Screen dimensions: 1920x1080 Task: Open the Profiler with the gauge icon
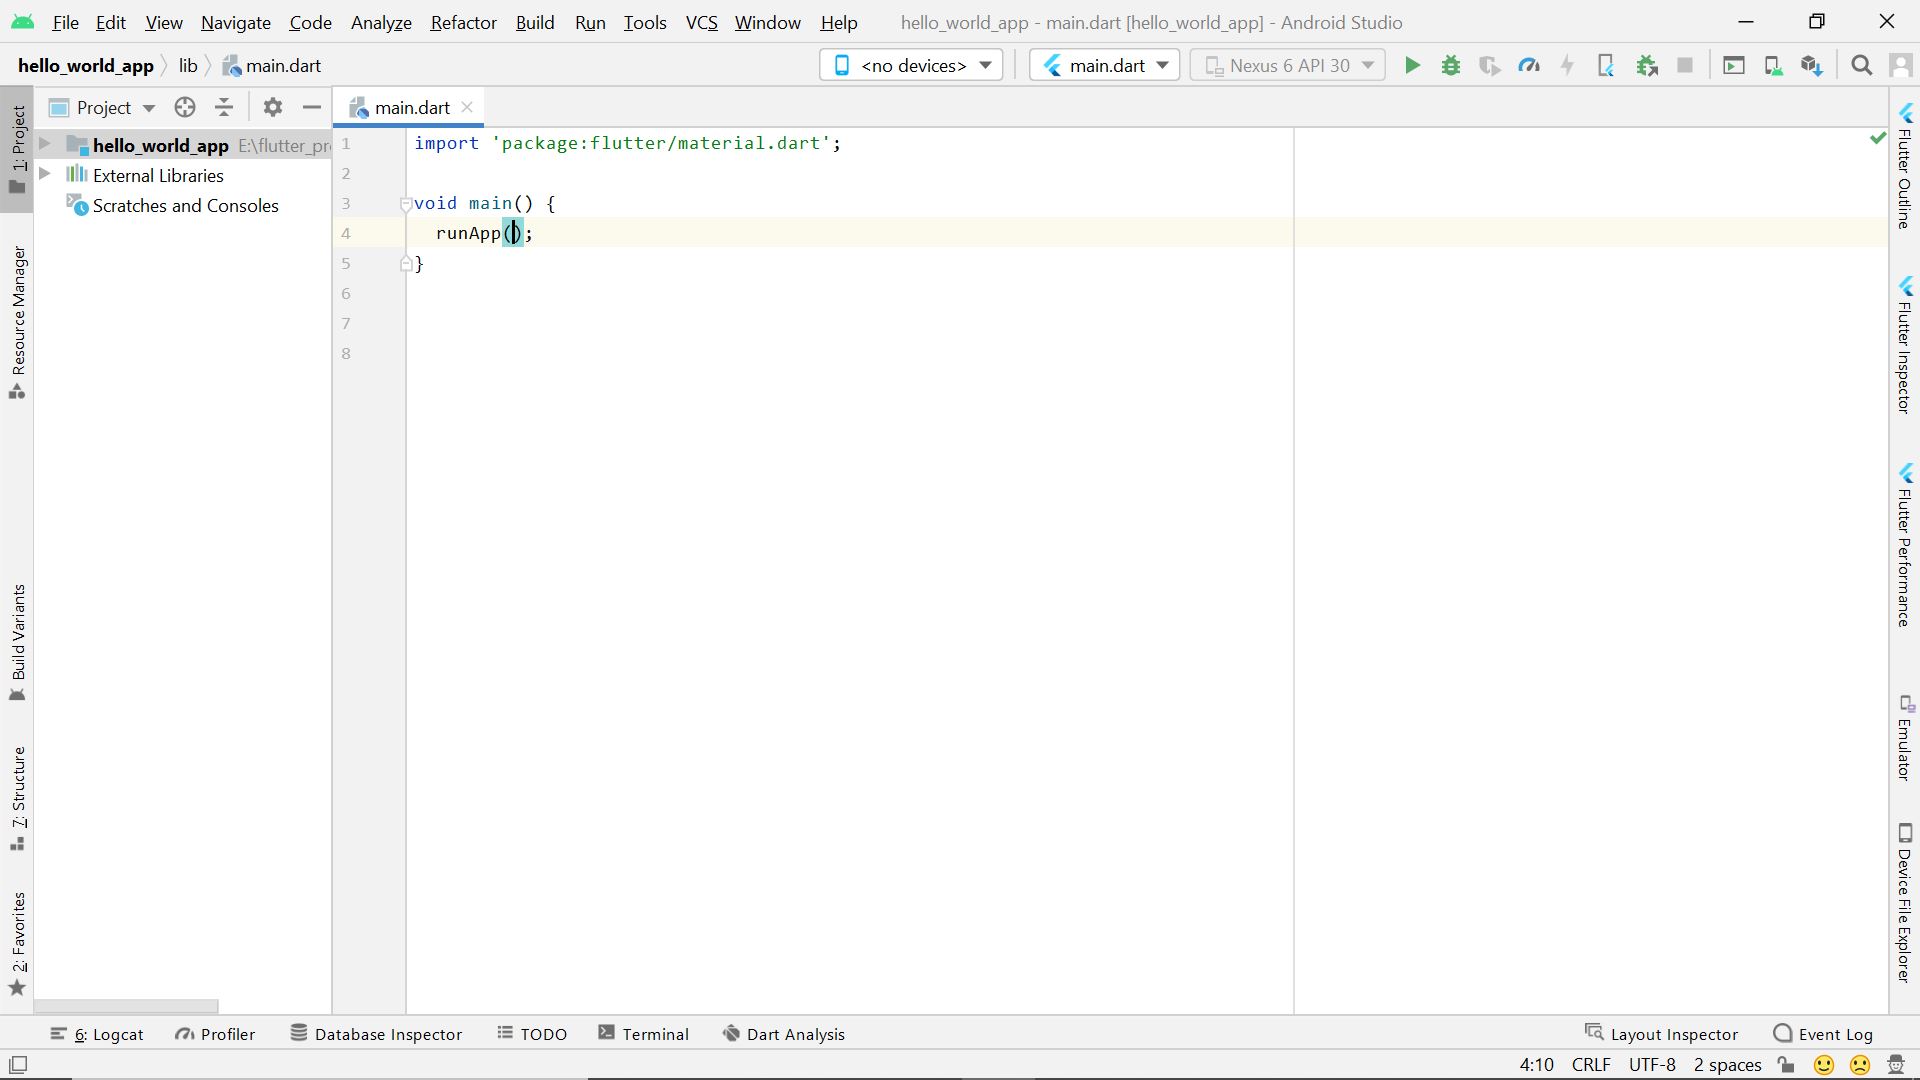pyautogui.click(x=1529, y=65)
